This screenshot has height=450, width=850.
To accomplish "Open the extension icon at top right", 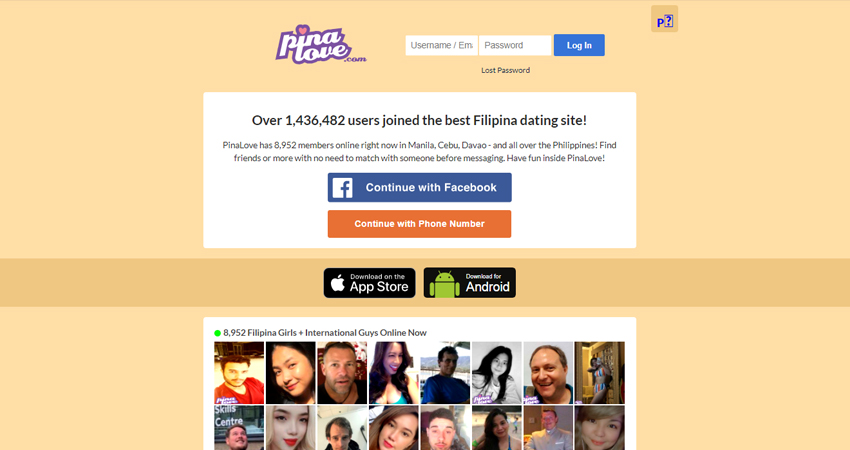I will 664,19.
